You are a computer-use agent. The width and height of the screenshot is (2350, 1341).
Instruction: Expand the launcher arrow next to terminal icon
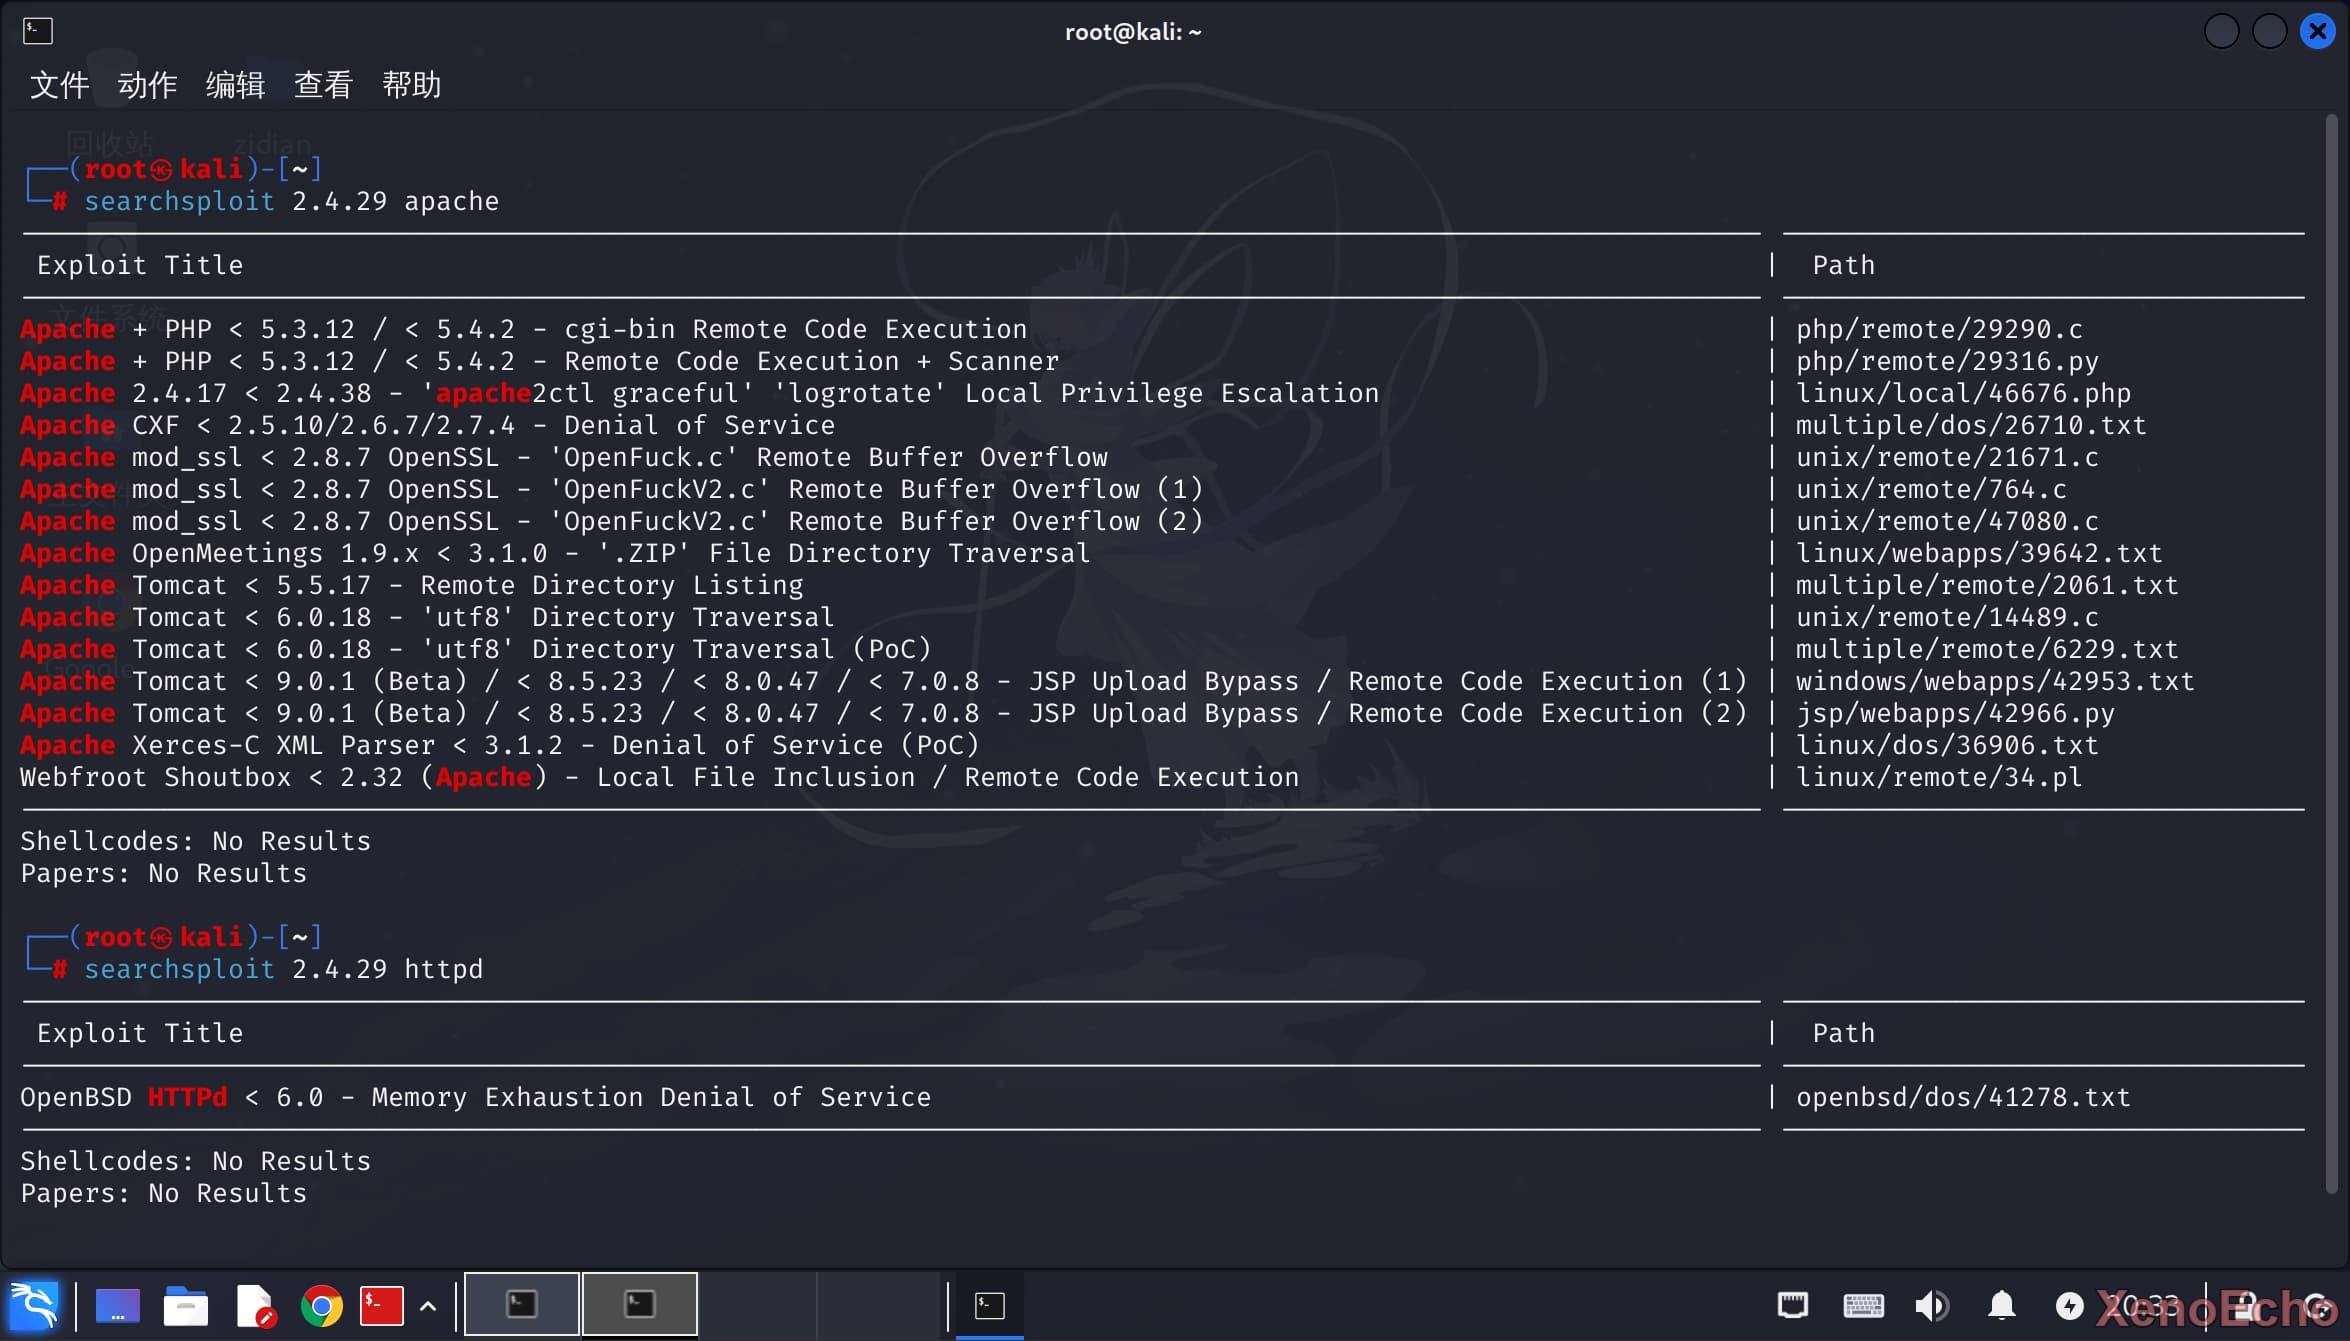click(428, 1305)
